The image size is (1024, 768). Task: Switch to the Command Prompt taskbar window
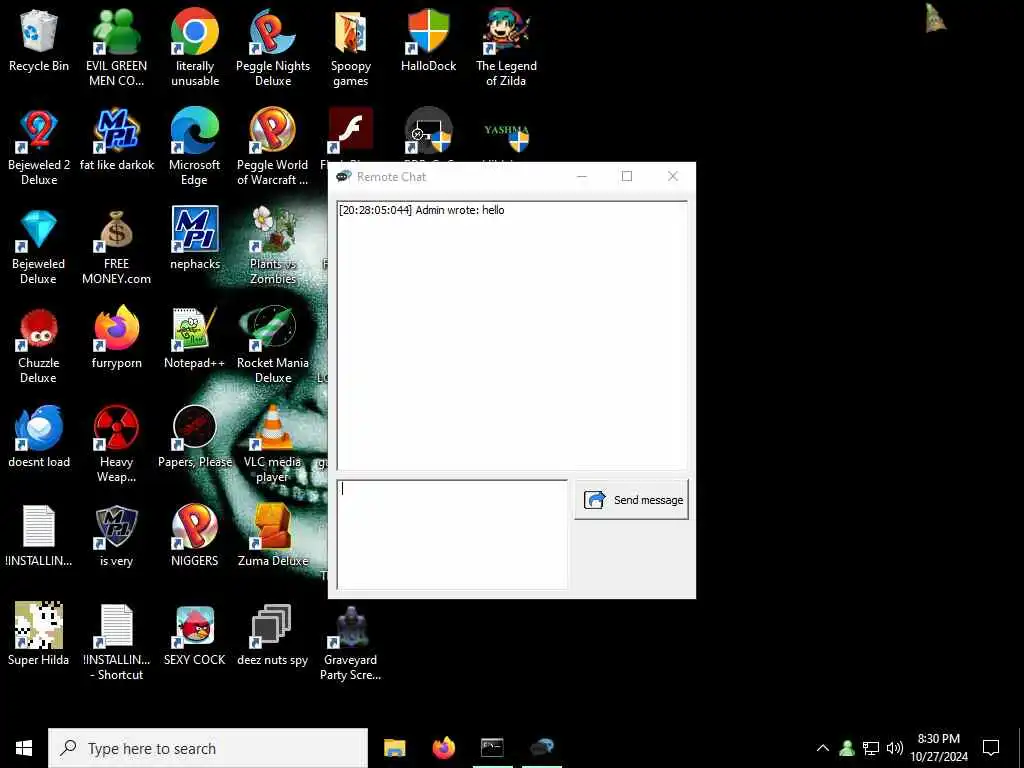(492, 748)
